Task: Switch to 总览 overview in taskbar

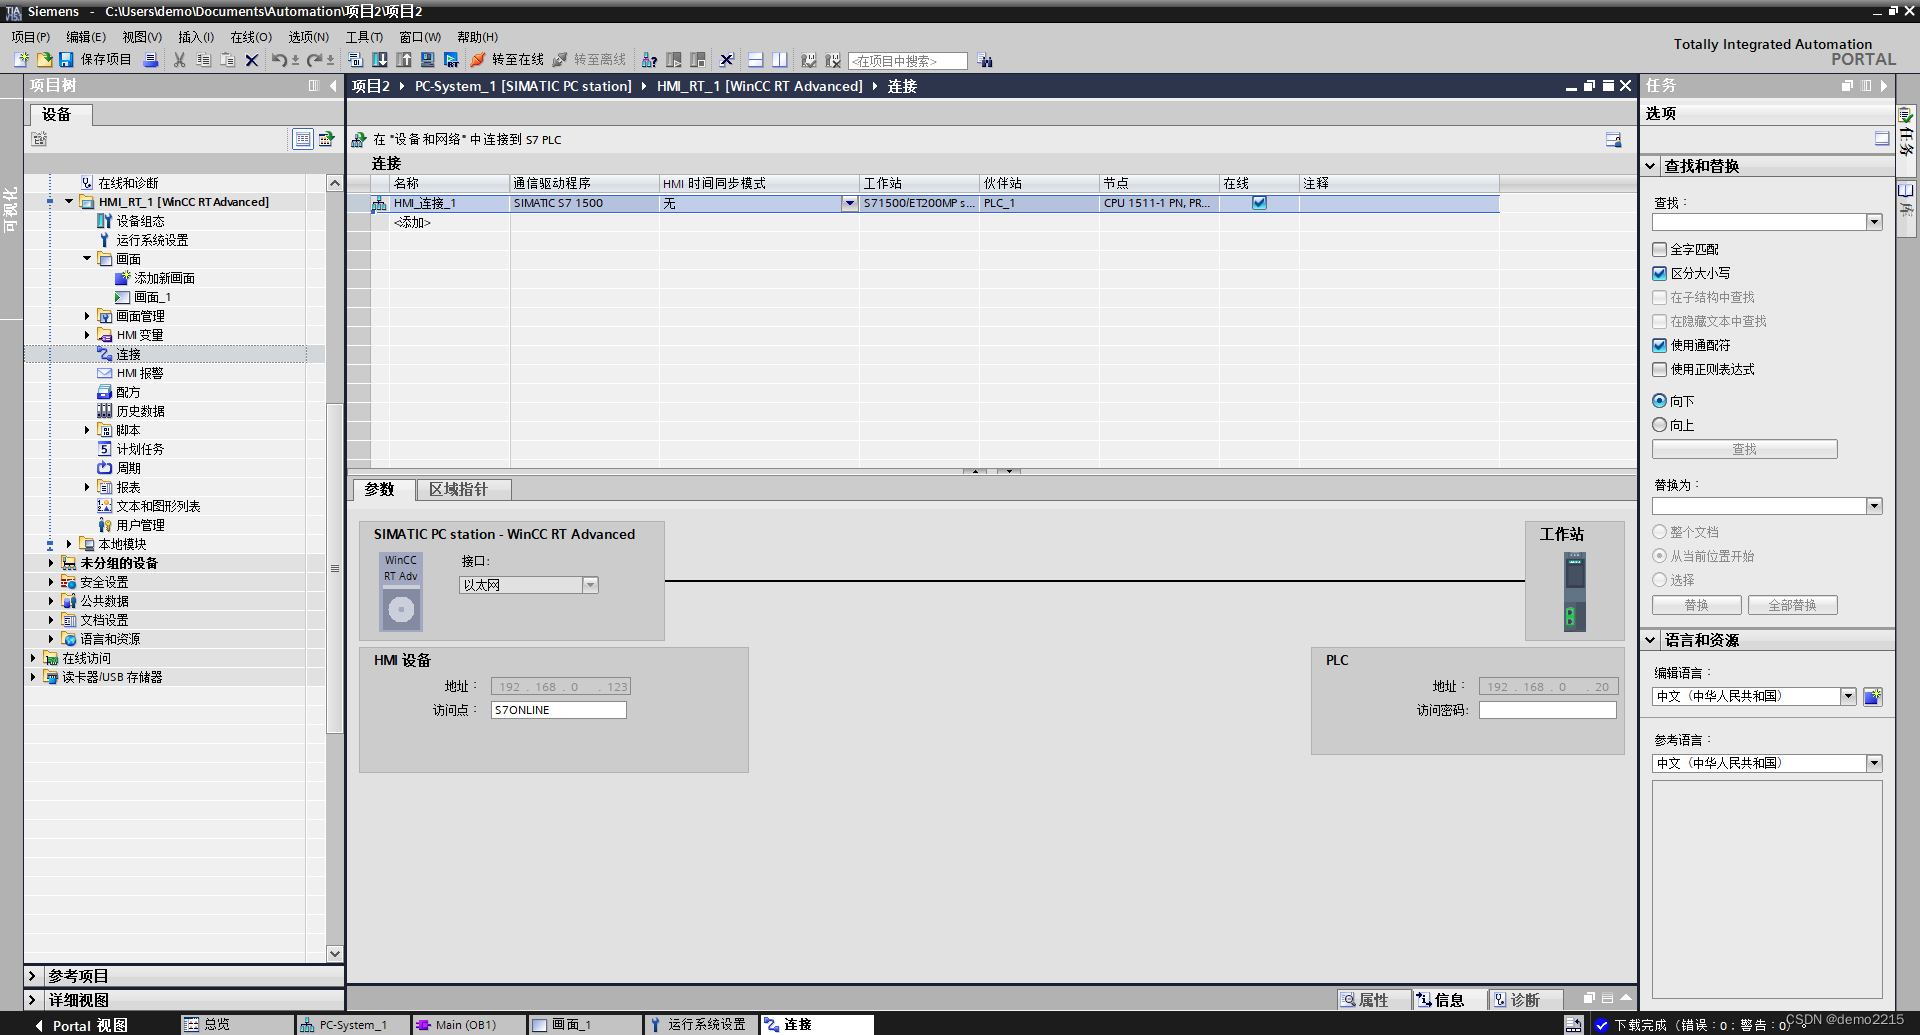Action: [x=237, y=1025]
